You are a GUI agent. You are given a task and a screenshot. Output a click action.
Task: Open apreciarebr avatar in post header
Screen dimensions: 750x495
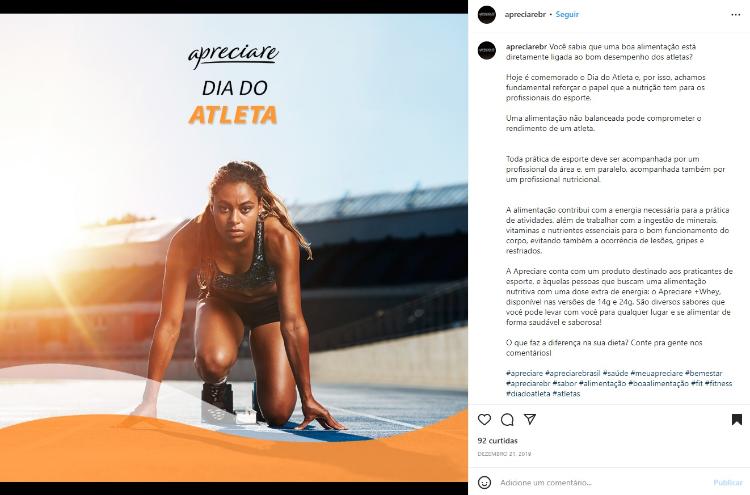point(486,15)
